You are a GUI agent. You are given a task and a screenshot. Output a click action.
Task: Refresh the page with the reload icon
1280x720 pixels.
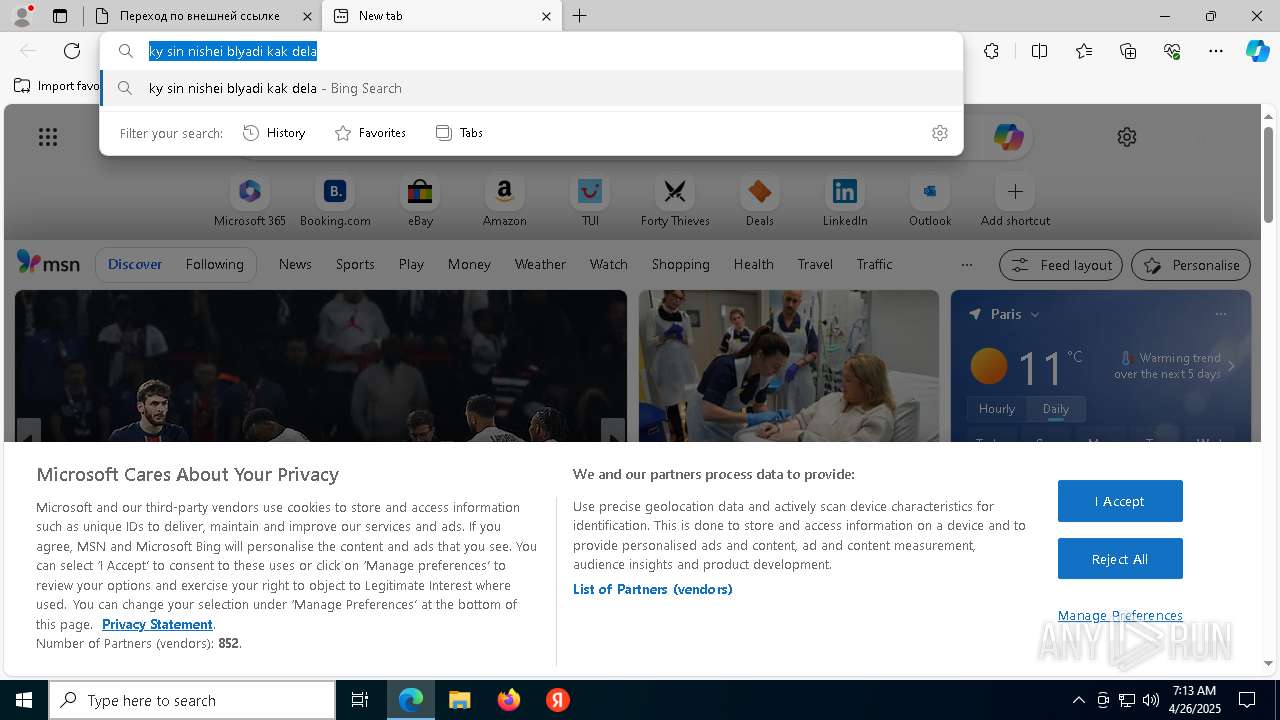(72, 51)
